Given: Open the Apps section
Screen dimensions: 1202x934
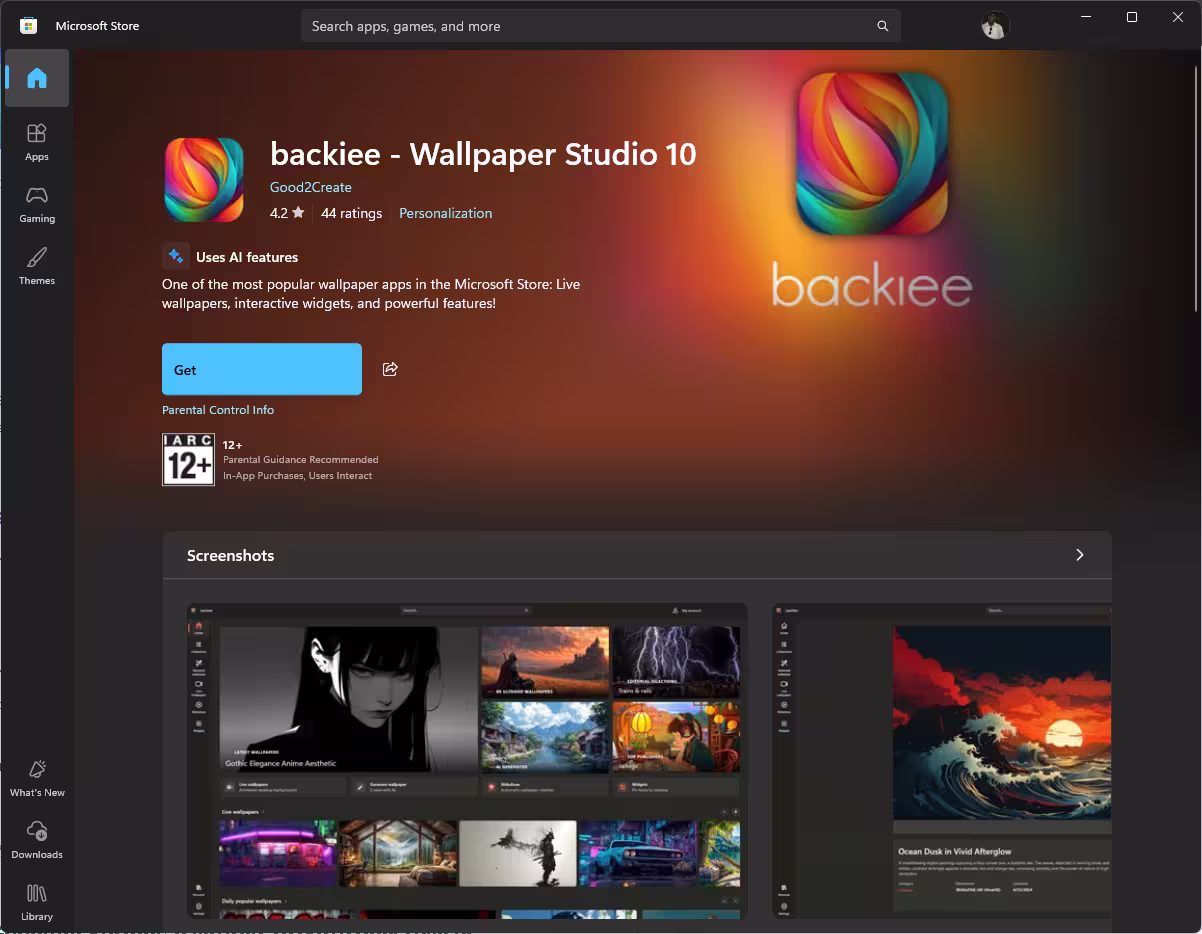Looking at the screenshot, I should tap(37, 142).
